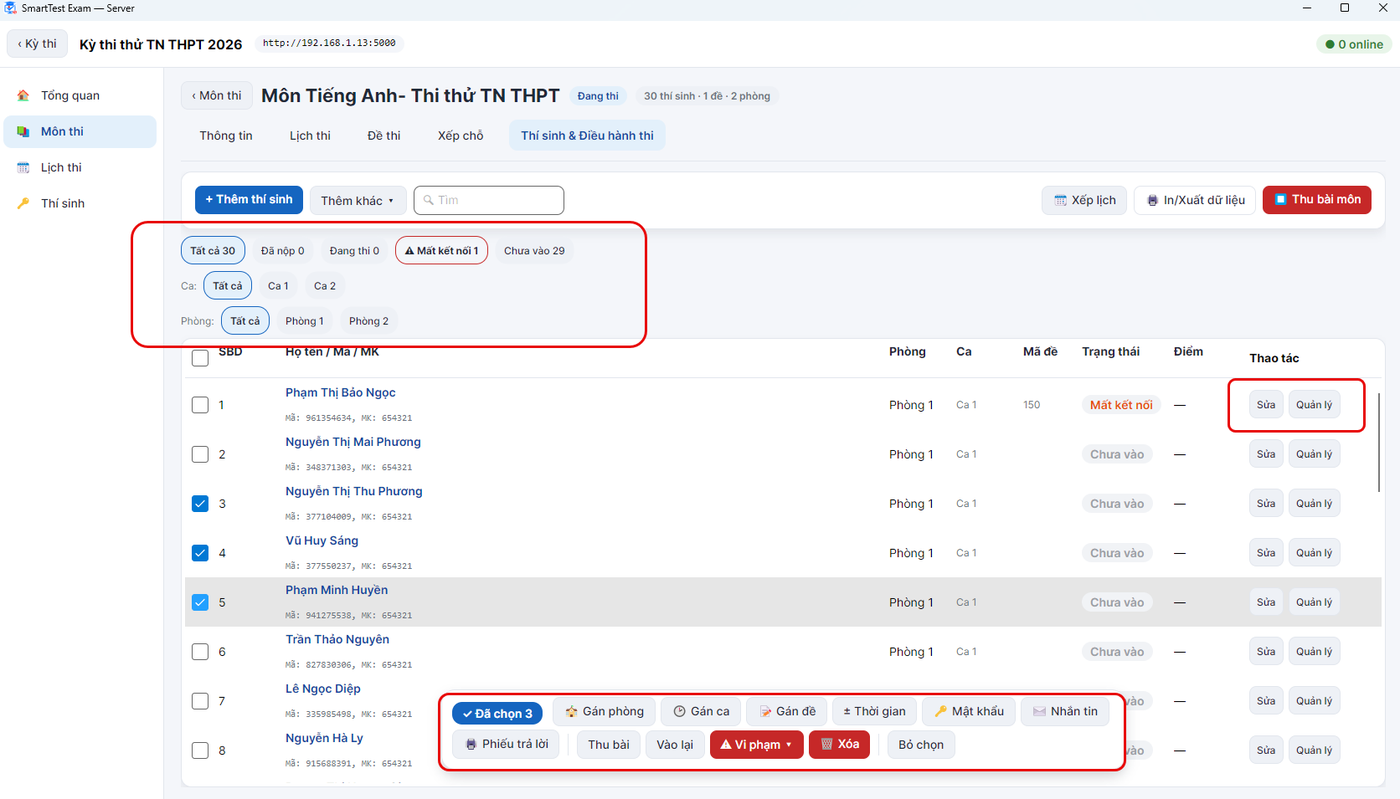The height and width of the screenshot is (799, 1400).
Task: Go back via ‹ Kỳ thi button
Action: click(37, 44)
